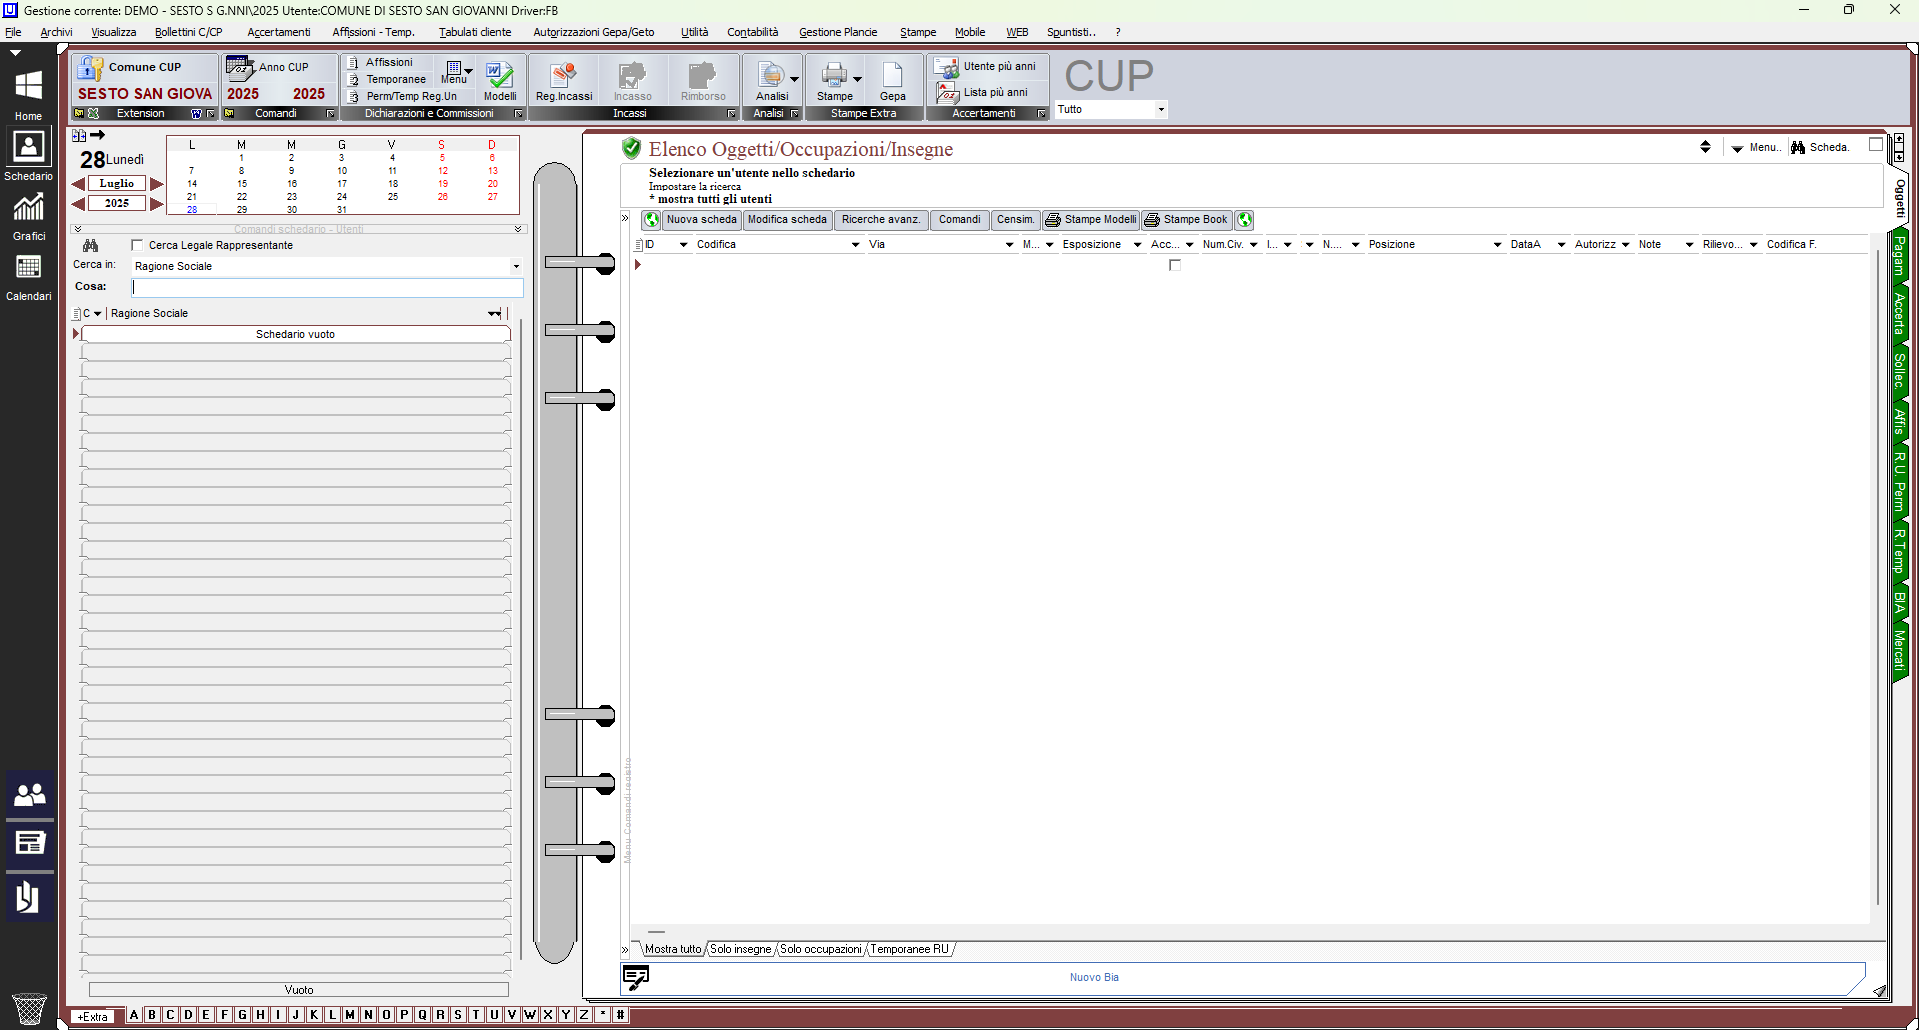Click the recycle bin icon at bottom left
Screen dimensions: 1919x1030
click(29, 1008)
